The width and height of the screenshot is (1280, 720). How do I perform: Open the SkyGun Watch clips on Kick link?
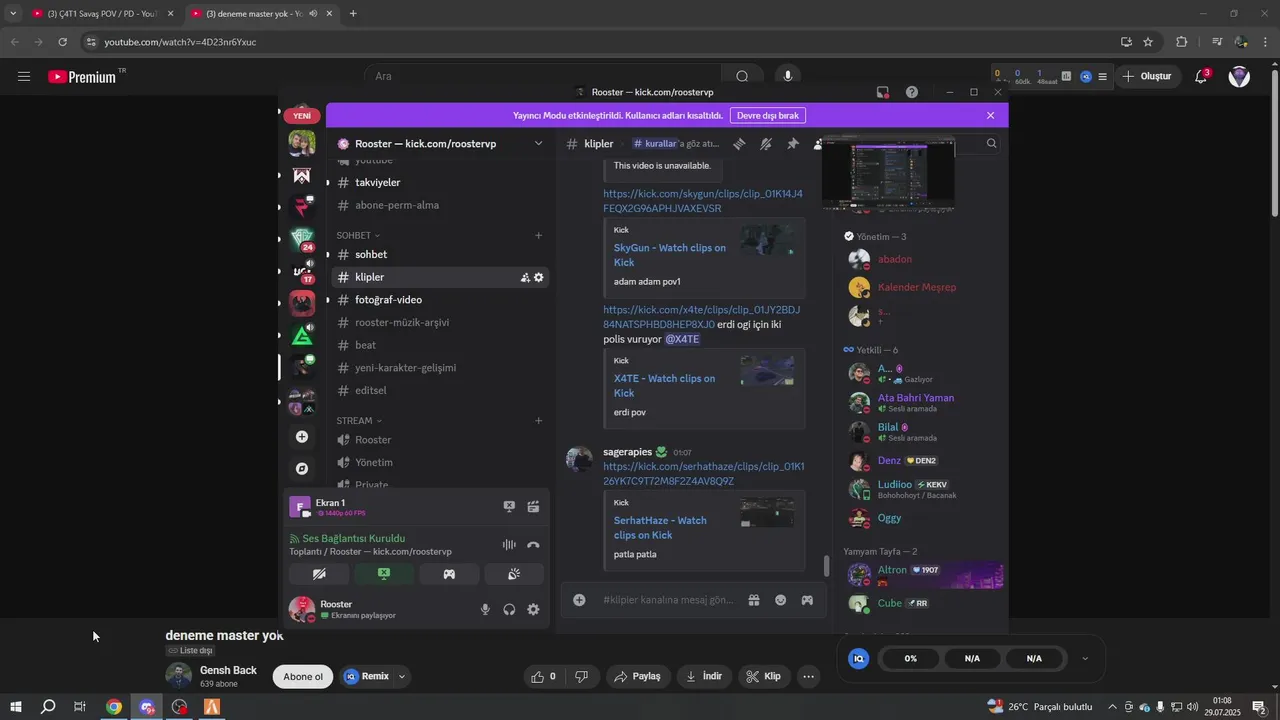tap(670, 255)
